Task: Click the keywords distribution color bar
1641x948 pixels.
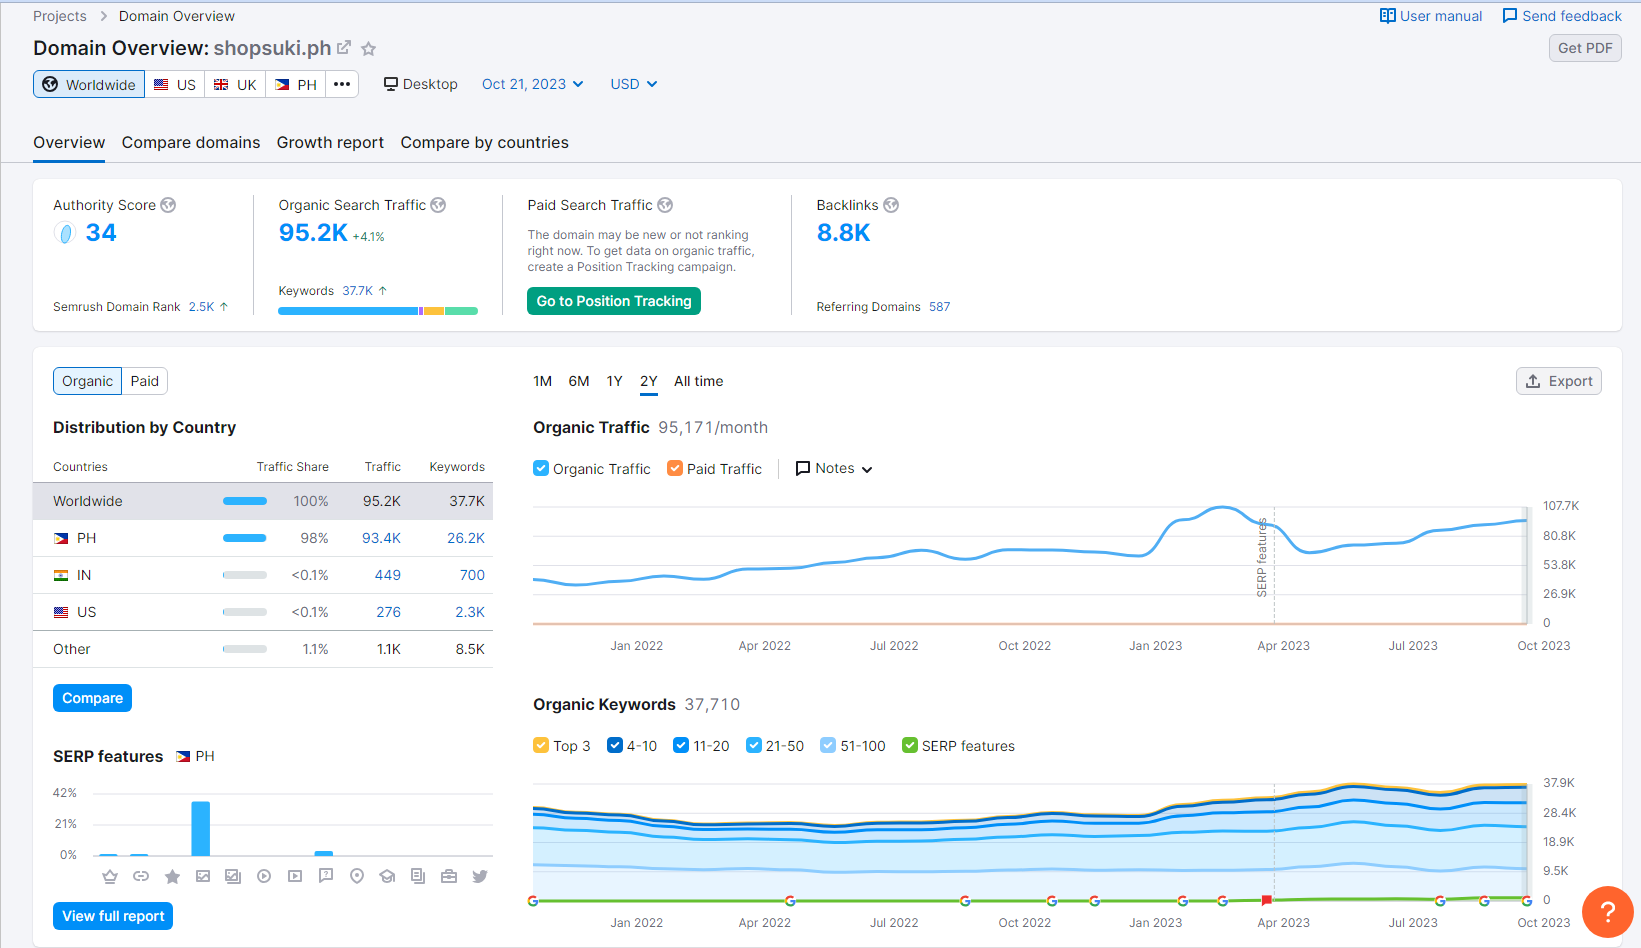Action: coord(378,311)
